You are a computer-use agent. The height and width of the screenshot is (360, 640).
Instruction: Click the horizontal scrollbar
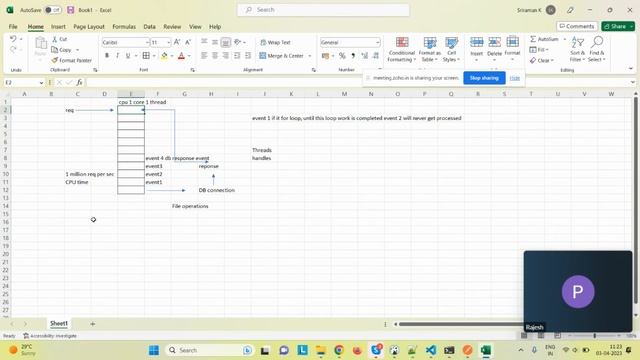coord(461,324)
